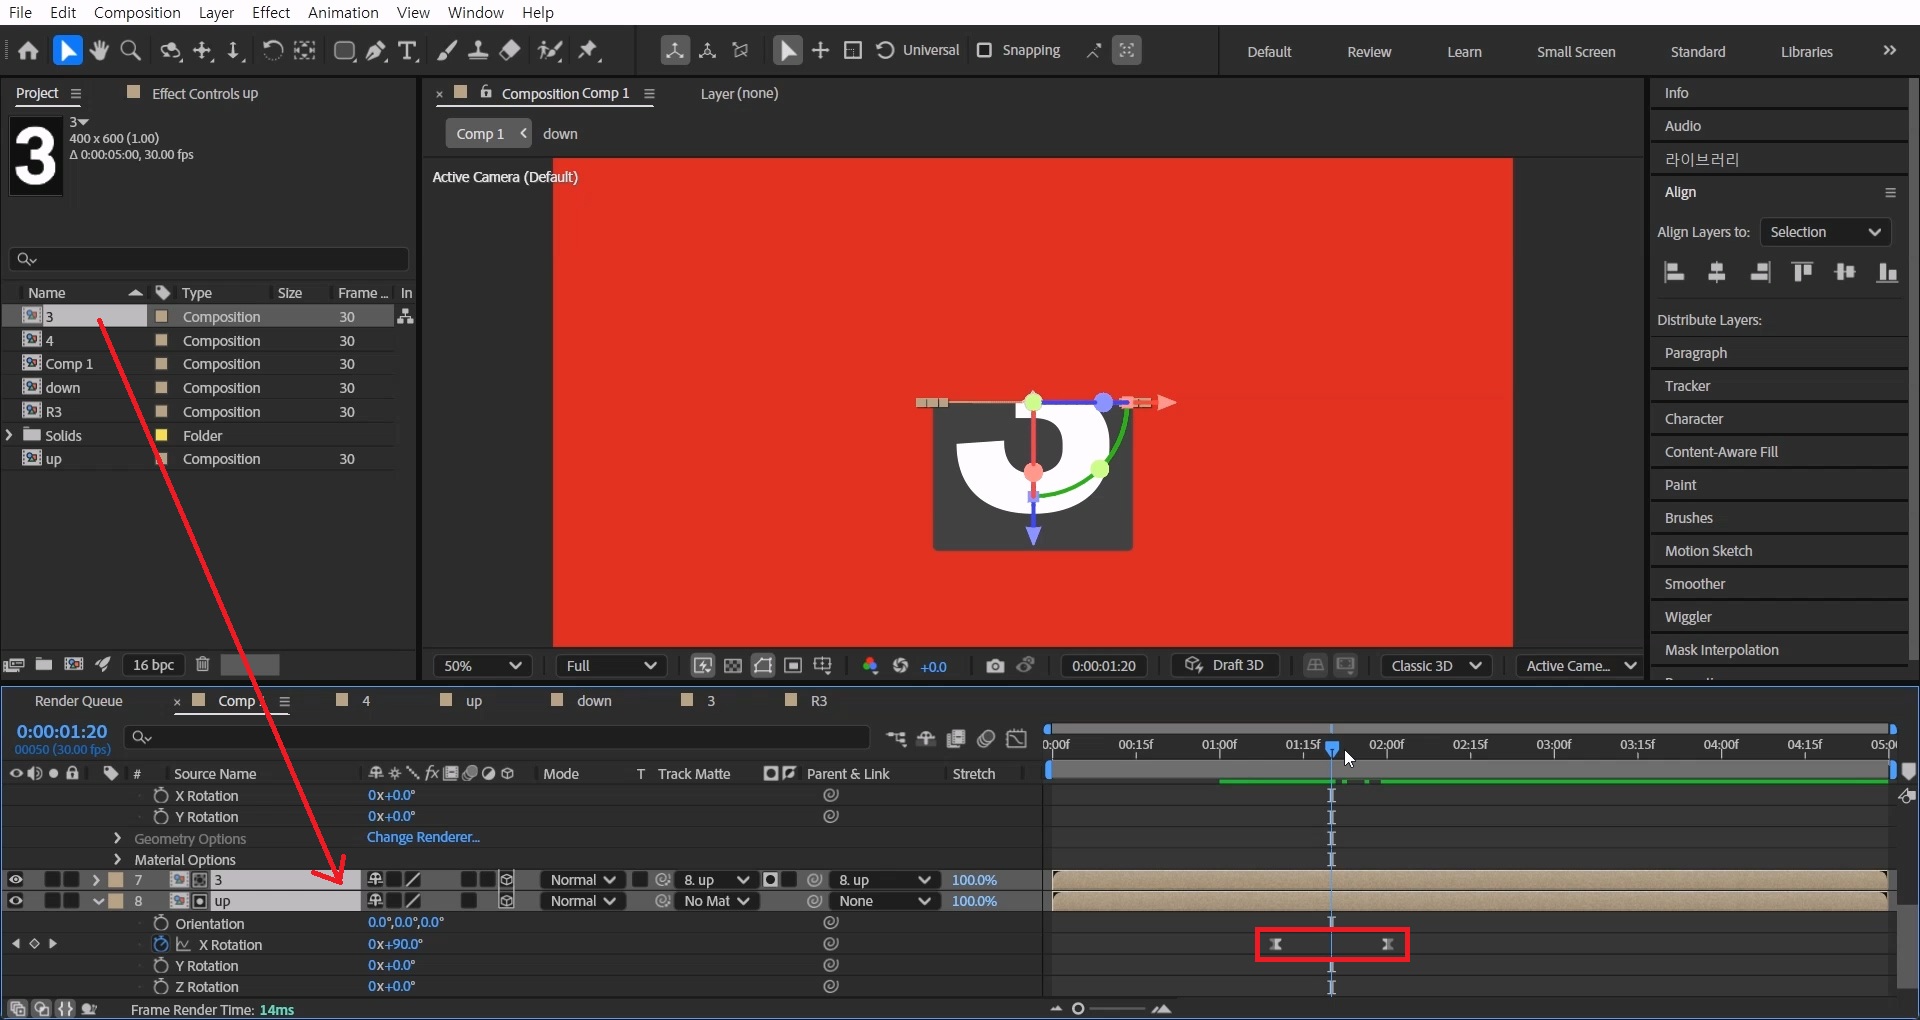The height and width of the screenshot is (1020, 1920).
Task: Switch to the Learn workspace
Action: click(1464, 52)
